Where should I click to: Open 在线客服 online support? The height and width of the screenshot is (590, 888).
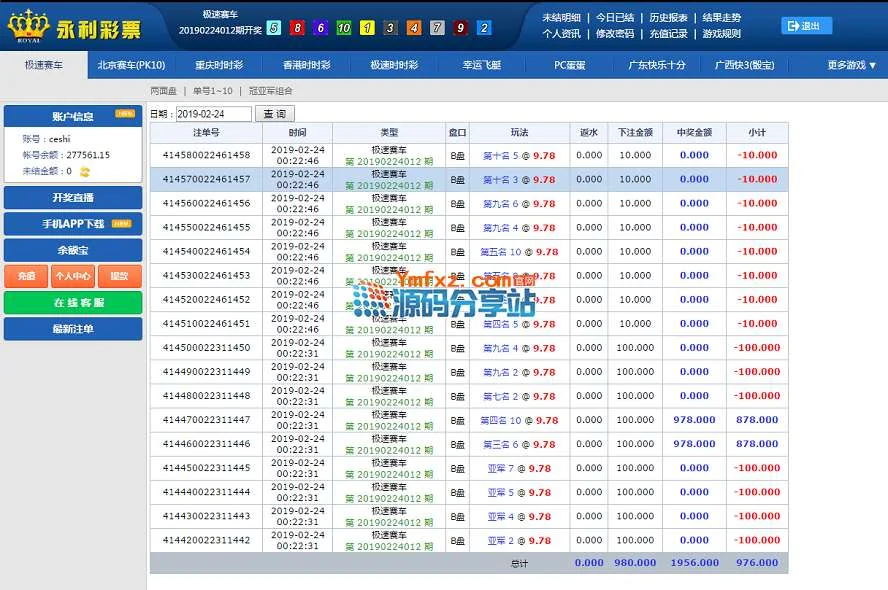pyautogui.click(x=73, y=302)
